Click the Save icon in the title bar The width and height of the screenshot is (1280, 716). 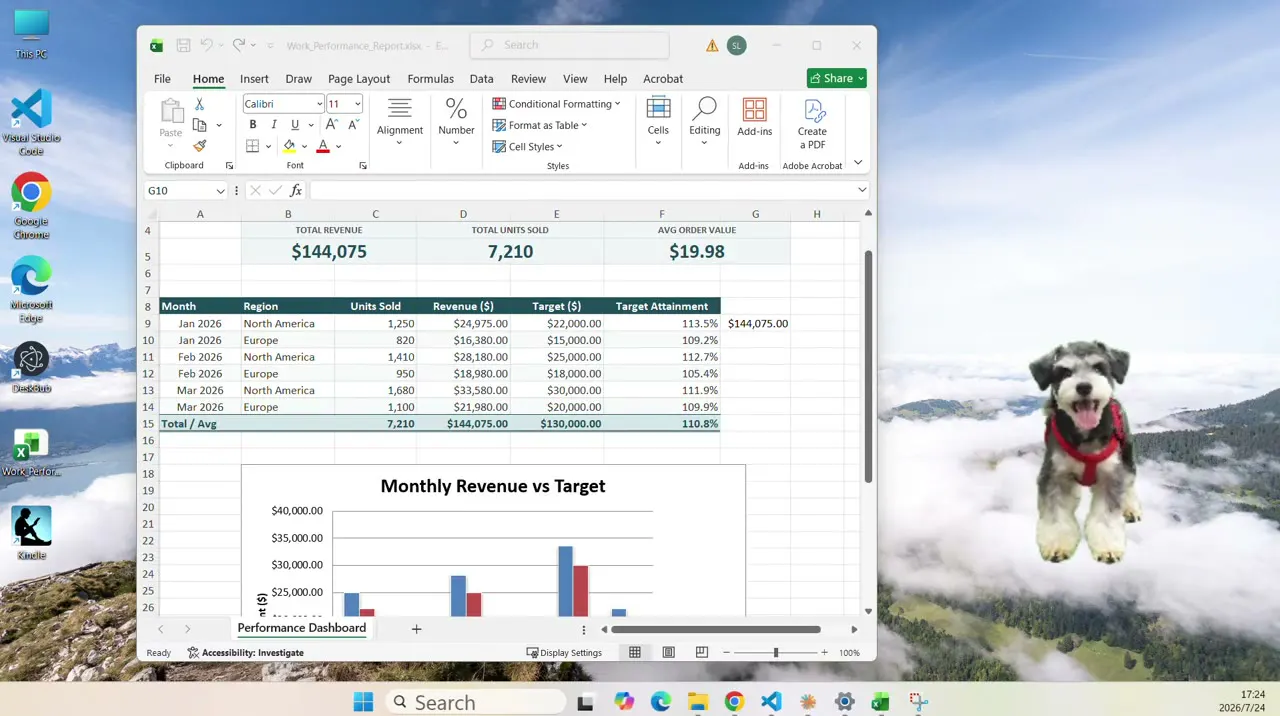coord(184,45)
